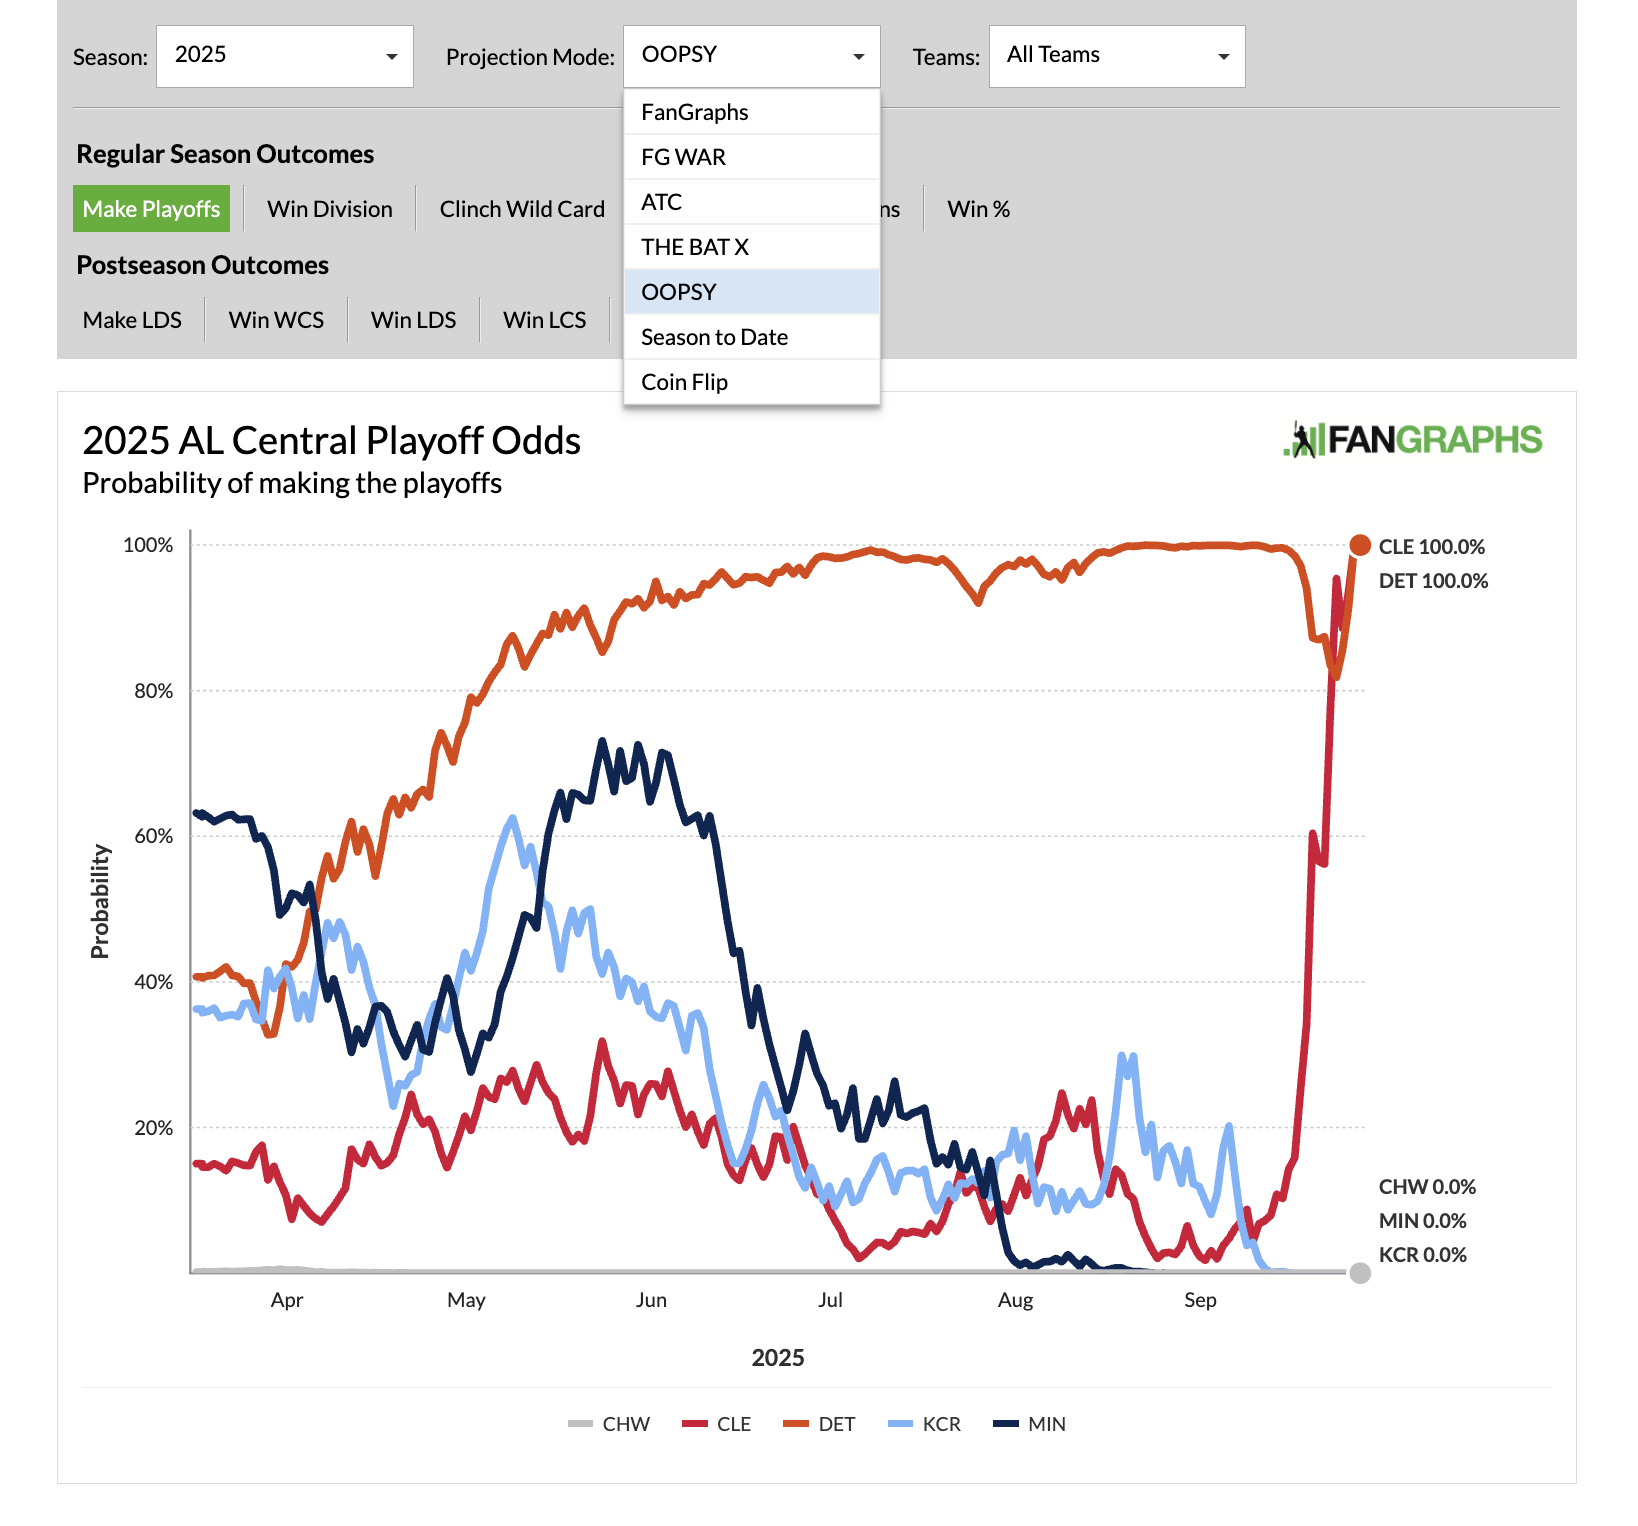This screenshot has width=1638, height=1526.
Task: Show Win LCS postseason odds
Action: coord(544,320)
